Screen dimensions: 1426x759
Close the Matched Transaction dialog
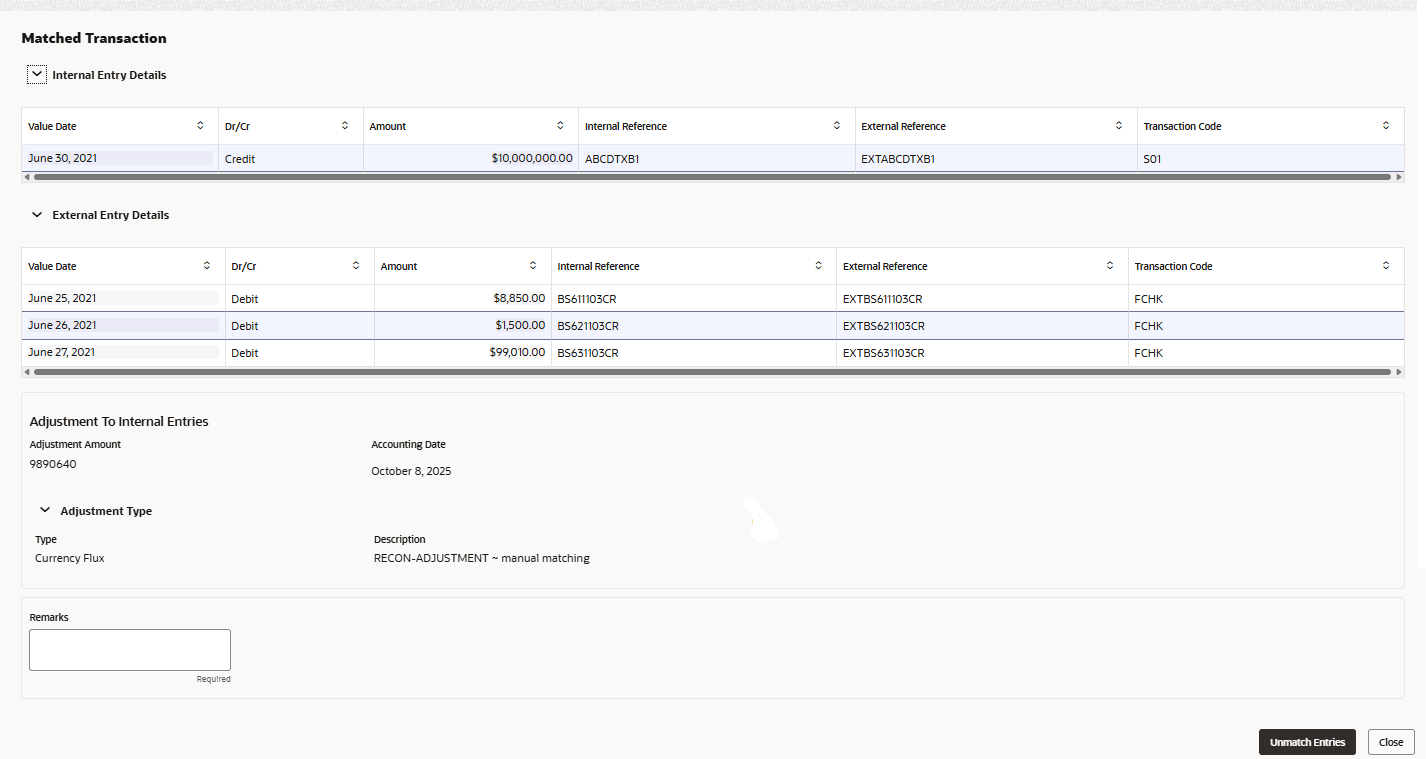1391,742
